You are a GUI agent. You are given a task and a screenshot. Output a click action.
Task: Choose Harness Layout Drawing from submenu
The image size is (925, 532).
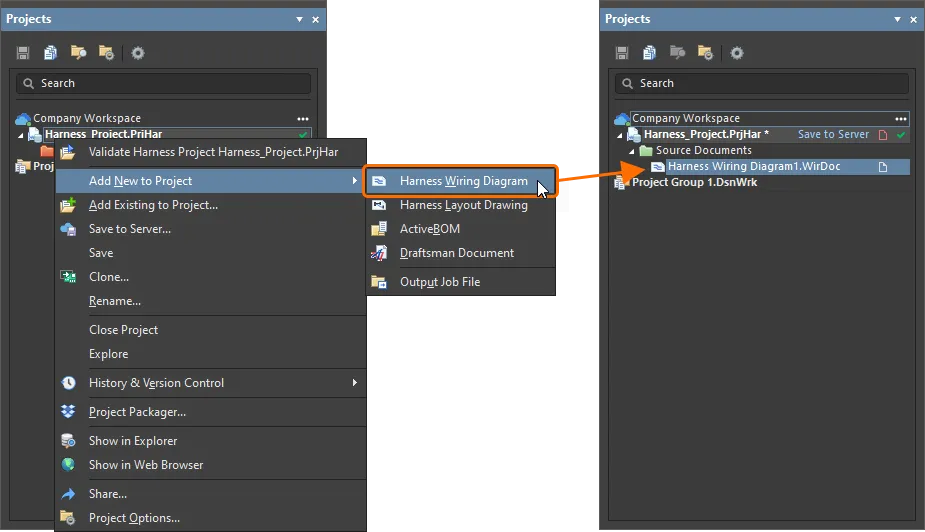click(x=461, y=205)
